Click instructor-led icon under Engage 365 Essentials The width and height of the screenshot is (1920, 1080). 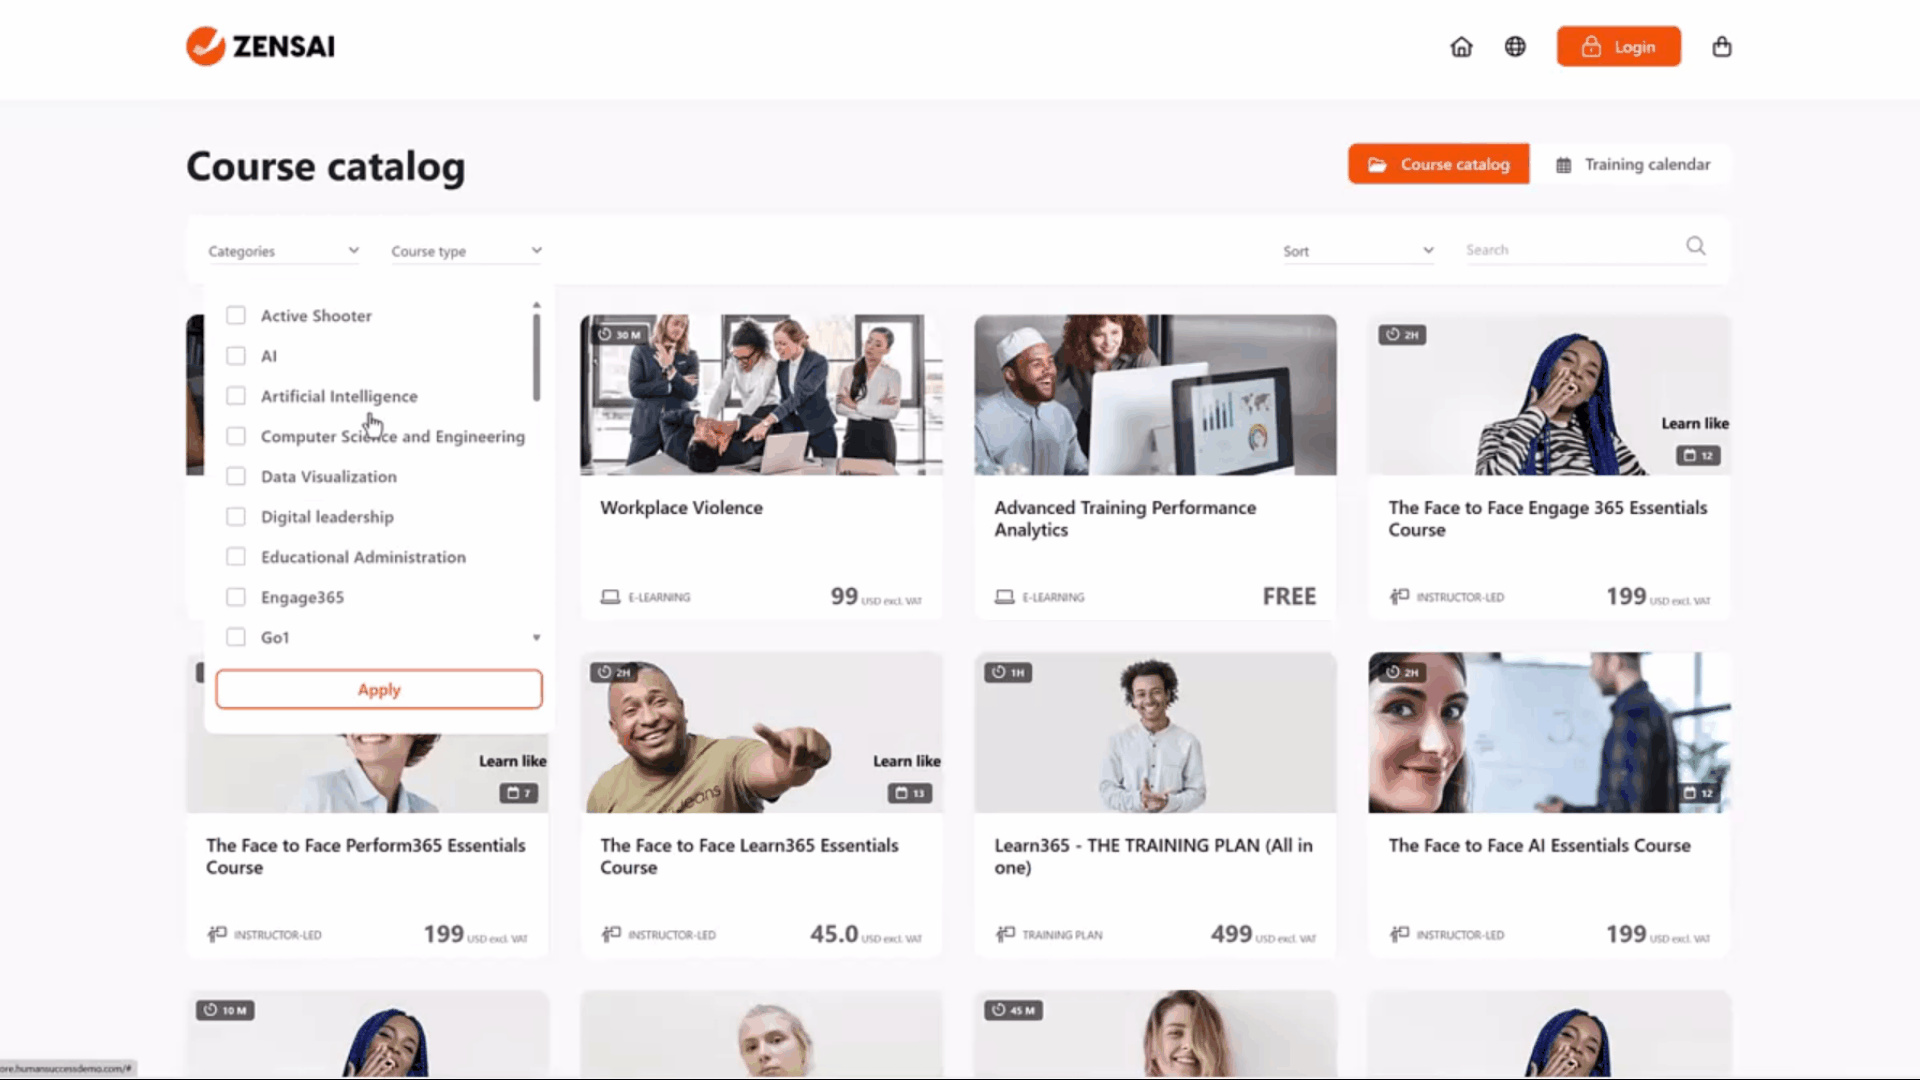click(x=1398, y=597)
